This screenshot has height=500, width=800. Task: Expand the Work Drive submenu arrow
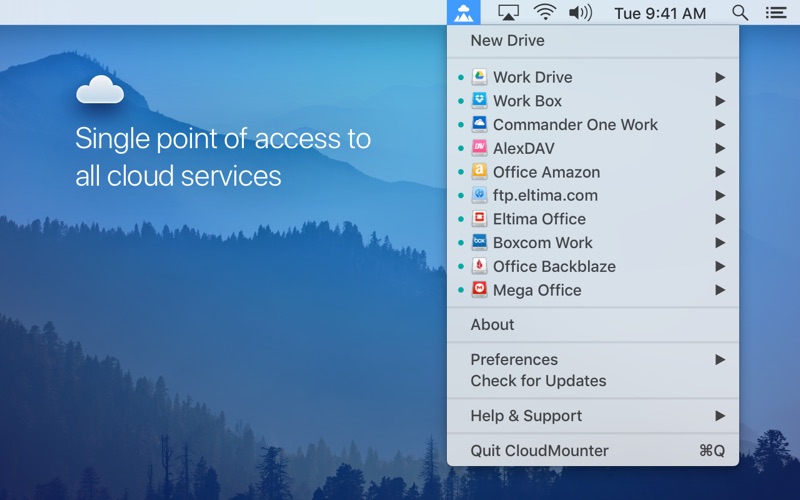tap(720, 77)
